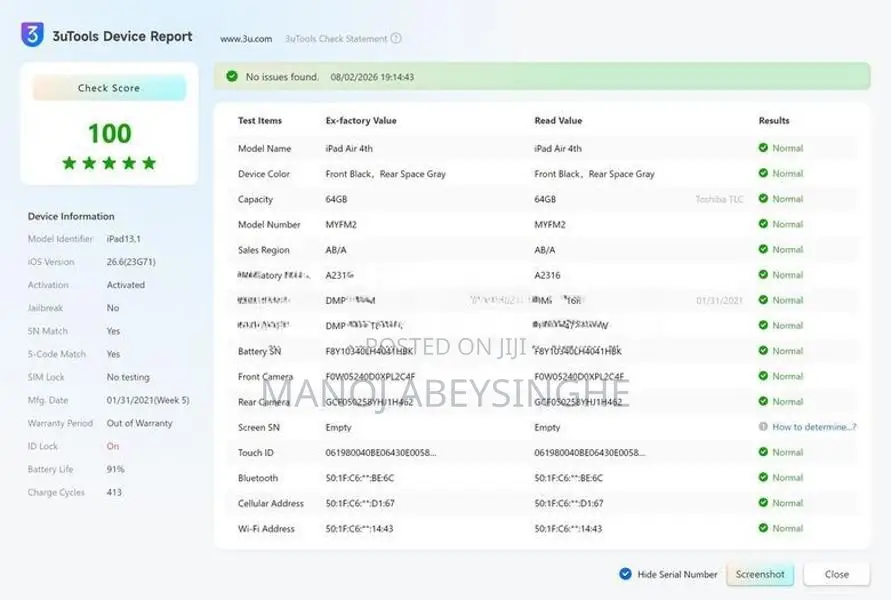Click the Device Information heading
Screen dimensions: 891x600
point(71,216)
